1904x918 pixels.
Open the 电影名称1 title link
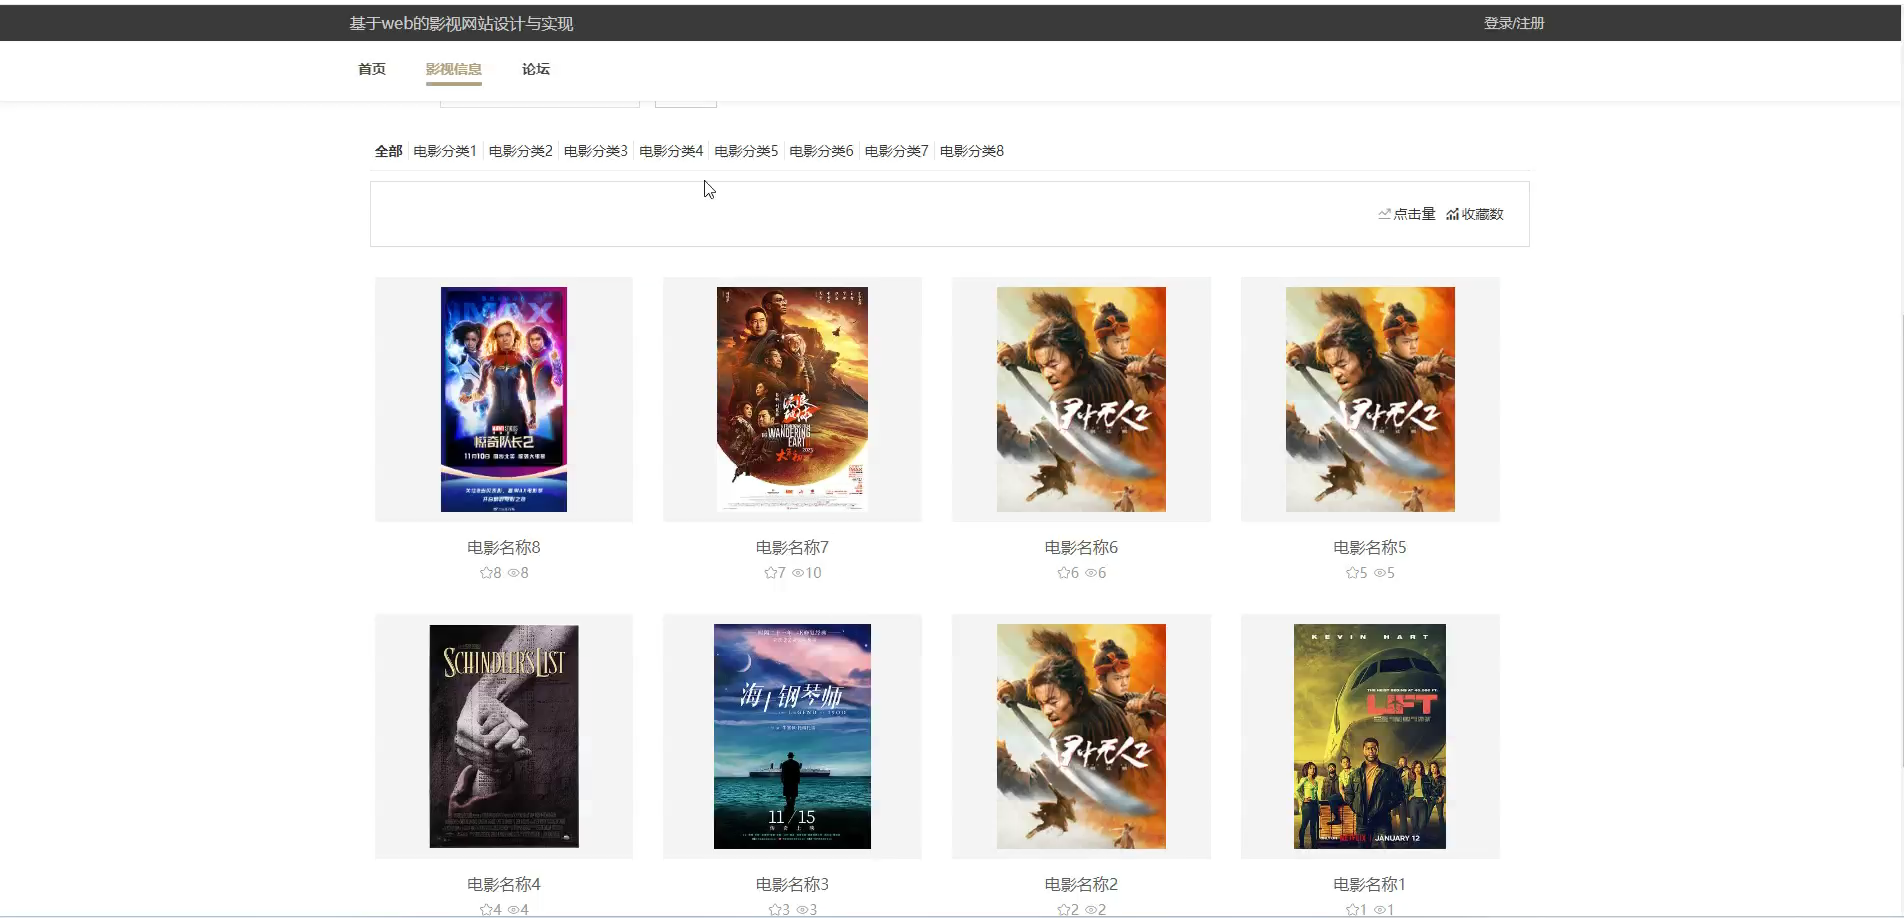point(1370,884)
